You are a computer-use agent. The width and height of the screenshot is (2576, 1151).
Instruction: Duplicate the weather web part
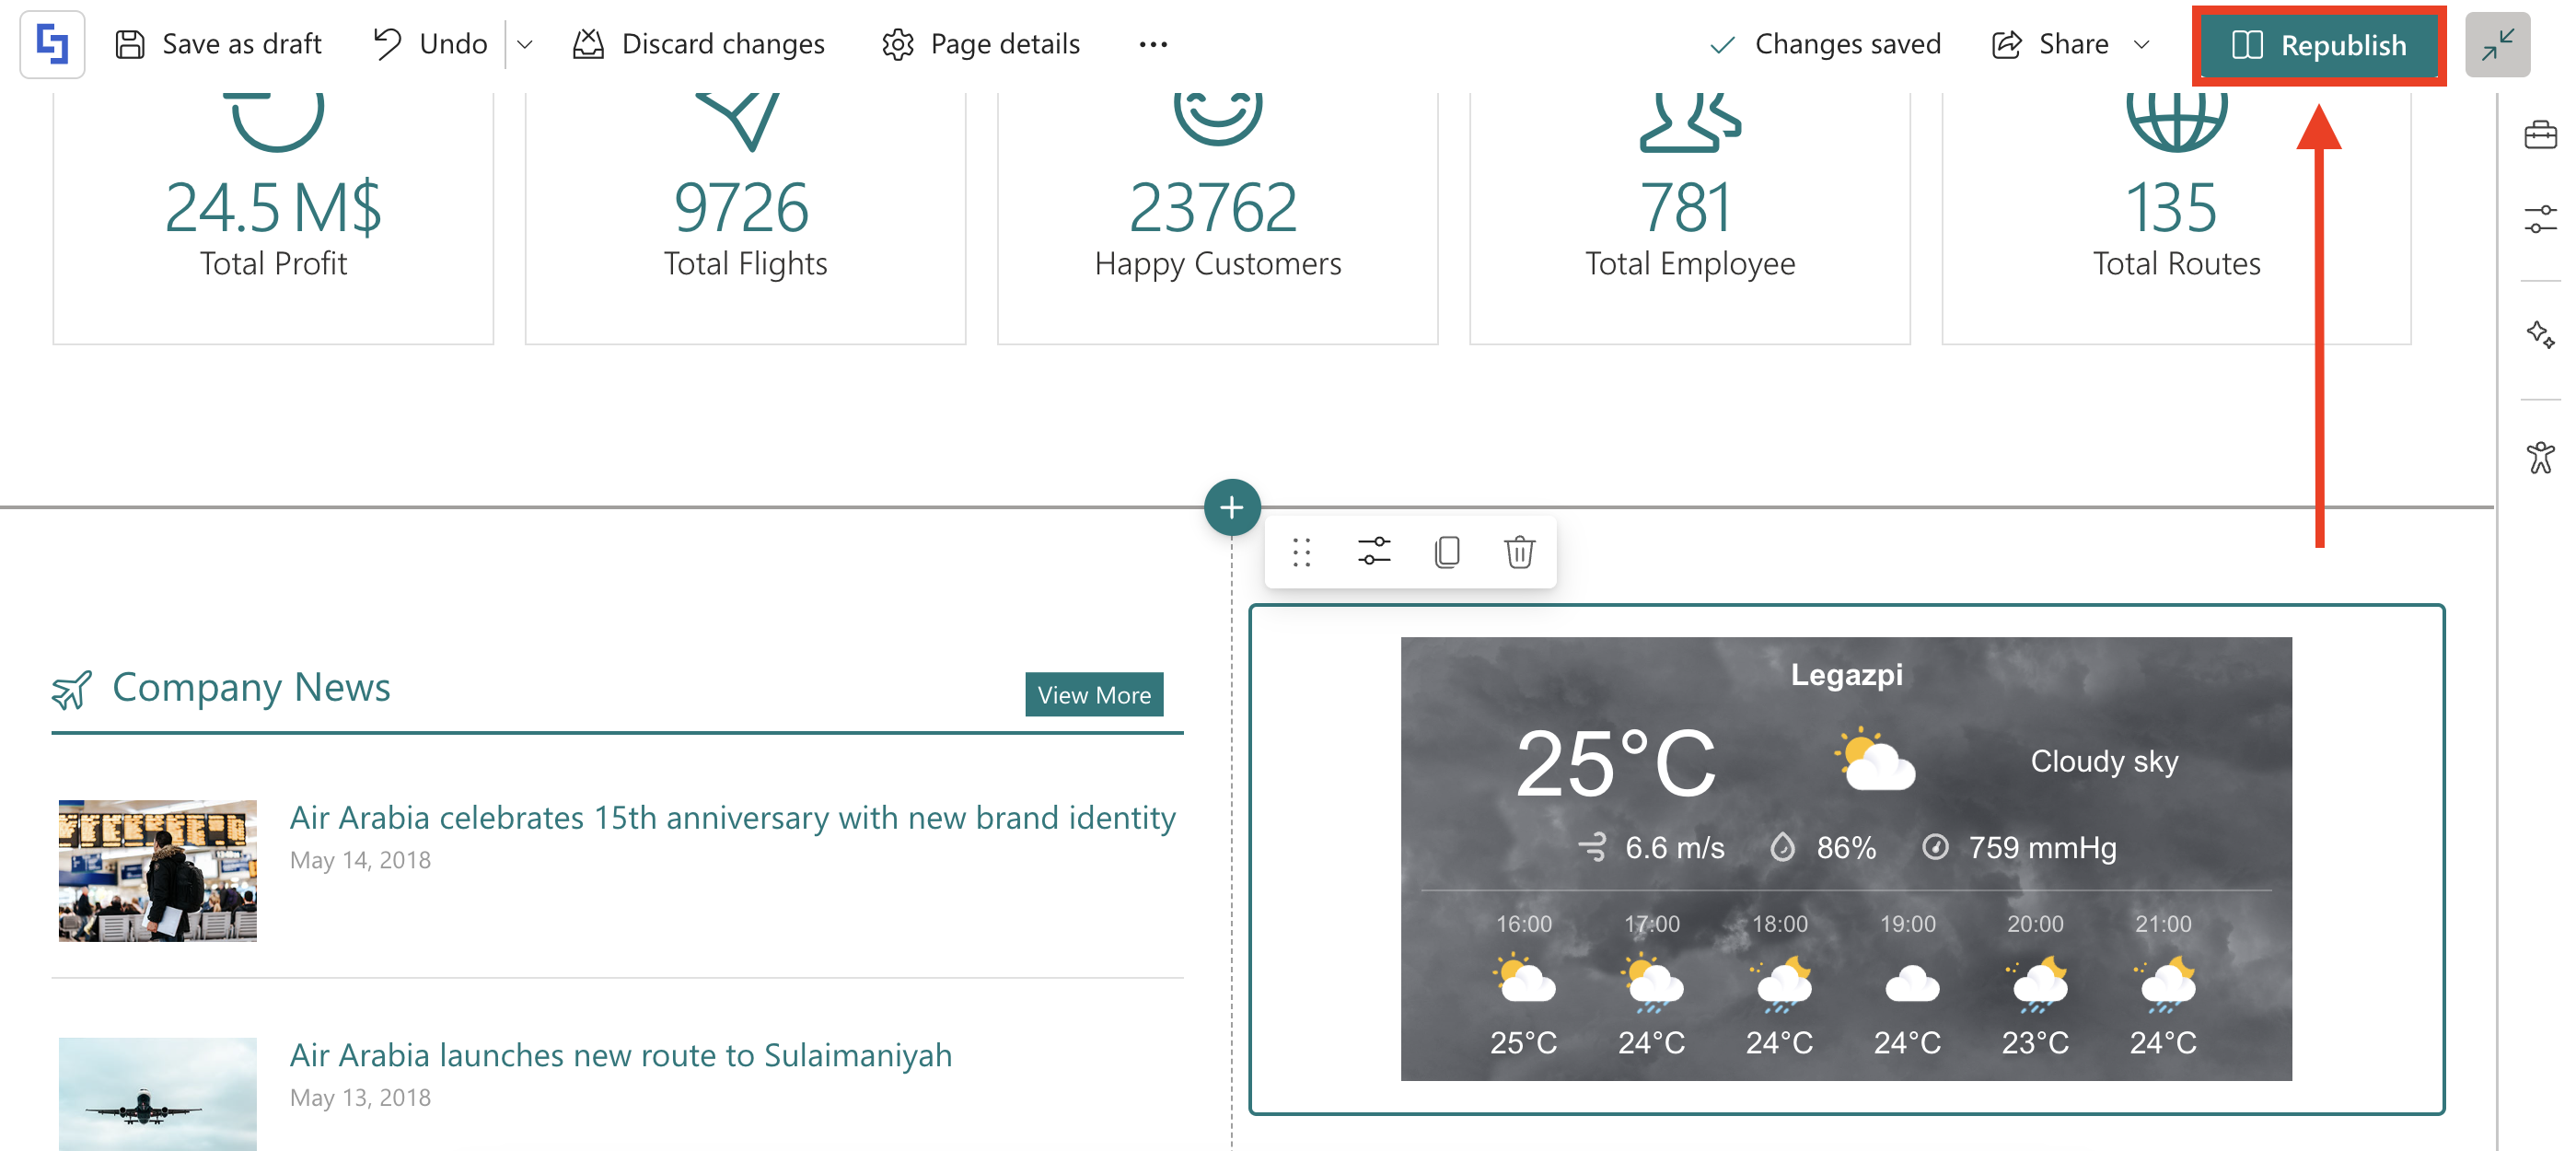click(1446, 551)
